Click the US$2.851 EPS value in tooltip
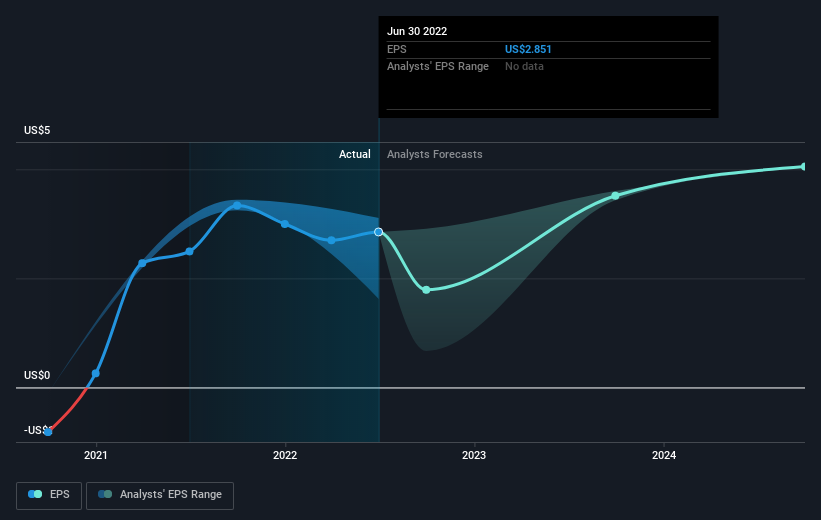The width and height of the screenshot is (821, 520). tap(528, 49)
